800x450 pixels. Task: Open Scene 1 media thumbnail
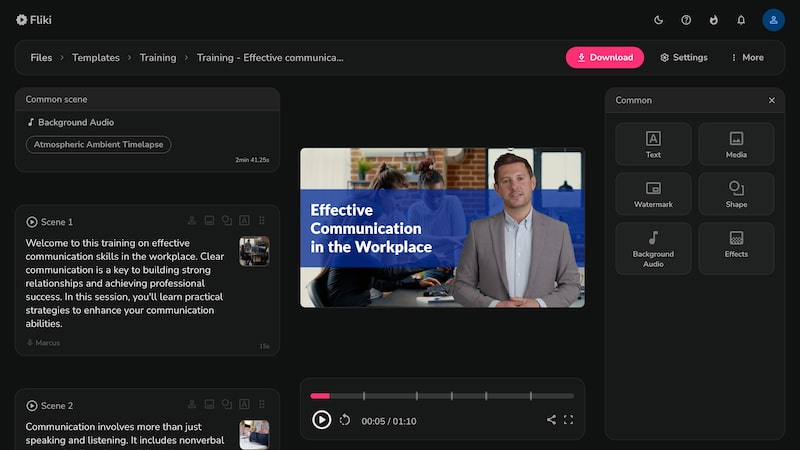pyautogui.click(x=254, y=251)
